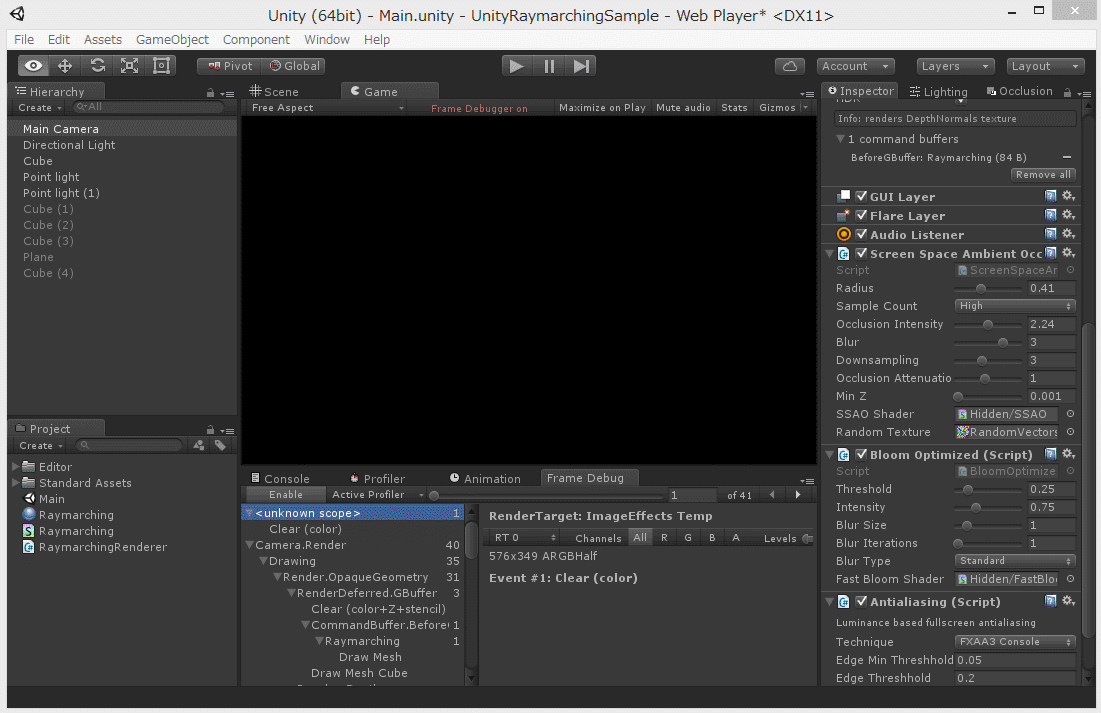This screenshot has height=713, width=1101.
Task: Adjust the Bloom Threshold slider
Action: [988, 489]
